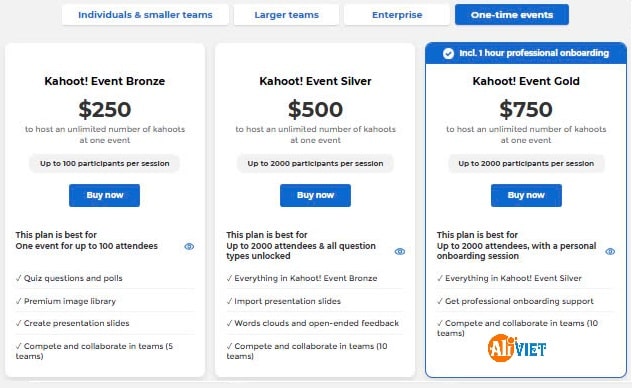Select the One-time events tab
Viewport: 632px width, 388px height.
[512, 15]
